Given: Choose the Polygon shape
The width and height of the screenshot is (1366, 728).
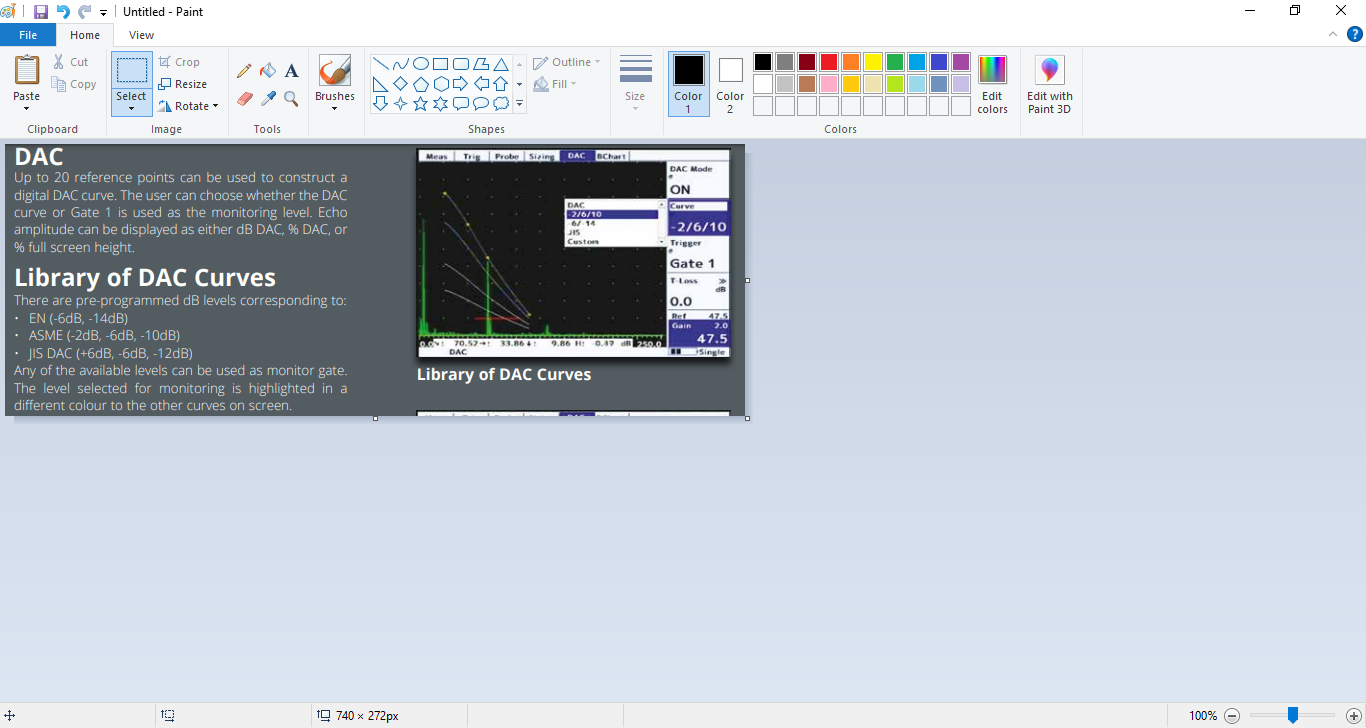Looking at the screenshot, I should click(x=481, y=63).
